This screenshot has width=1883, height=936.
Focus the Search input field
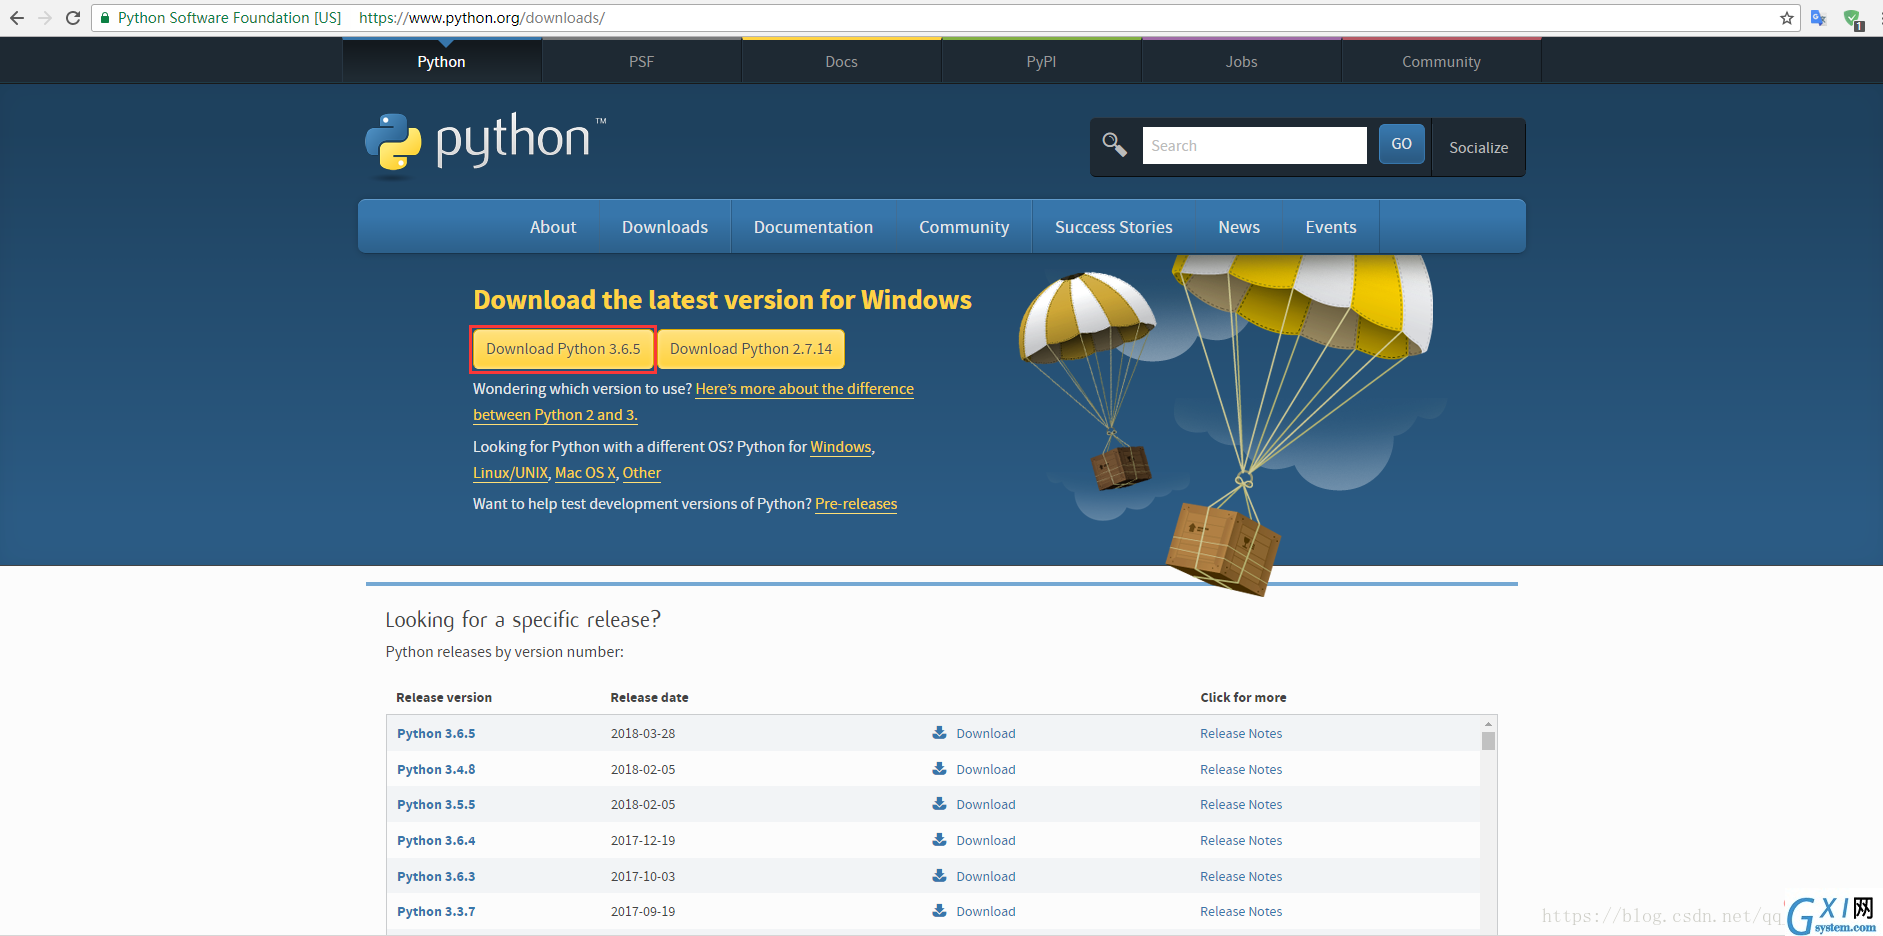point(1254,145)
